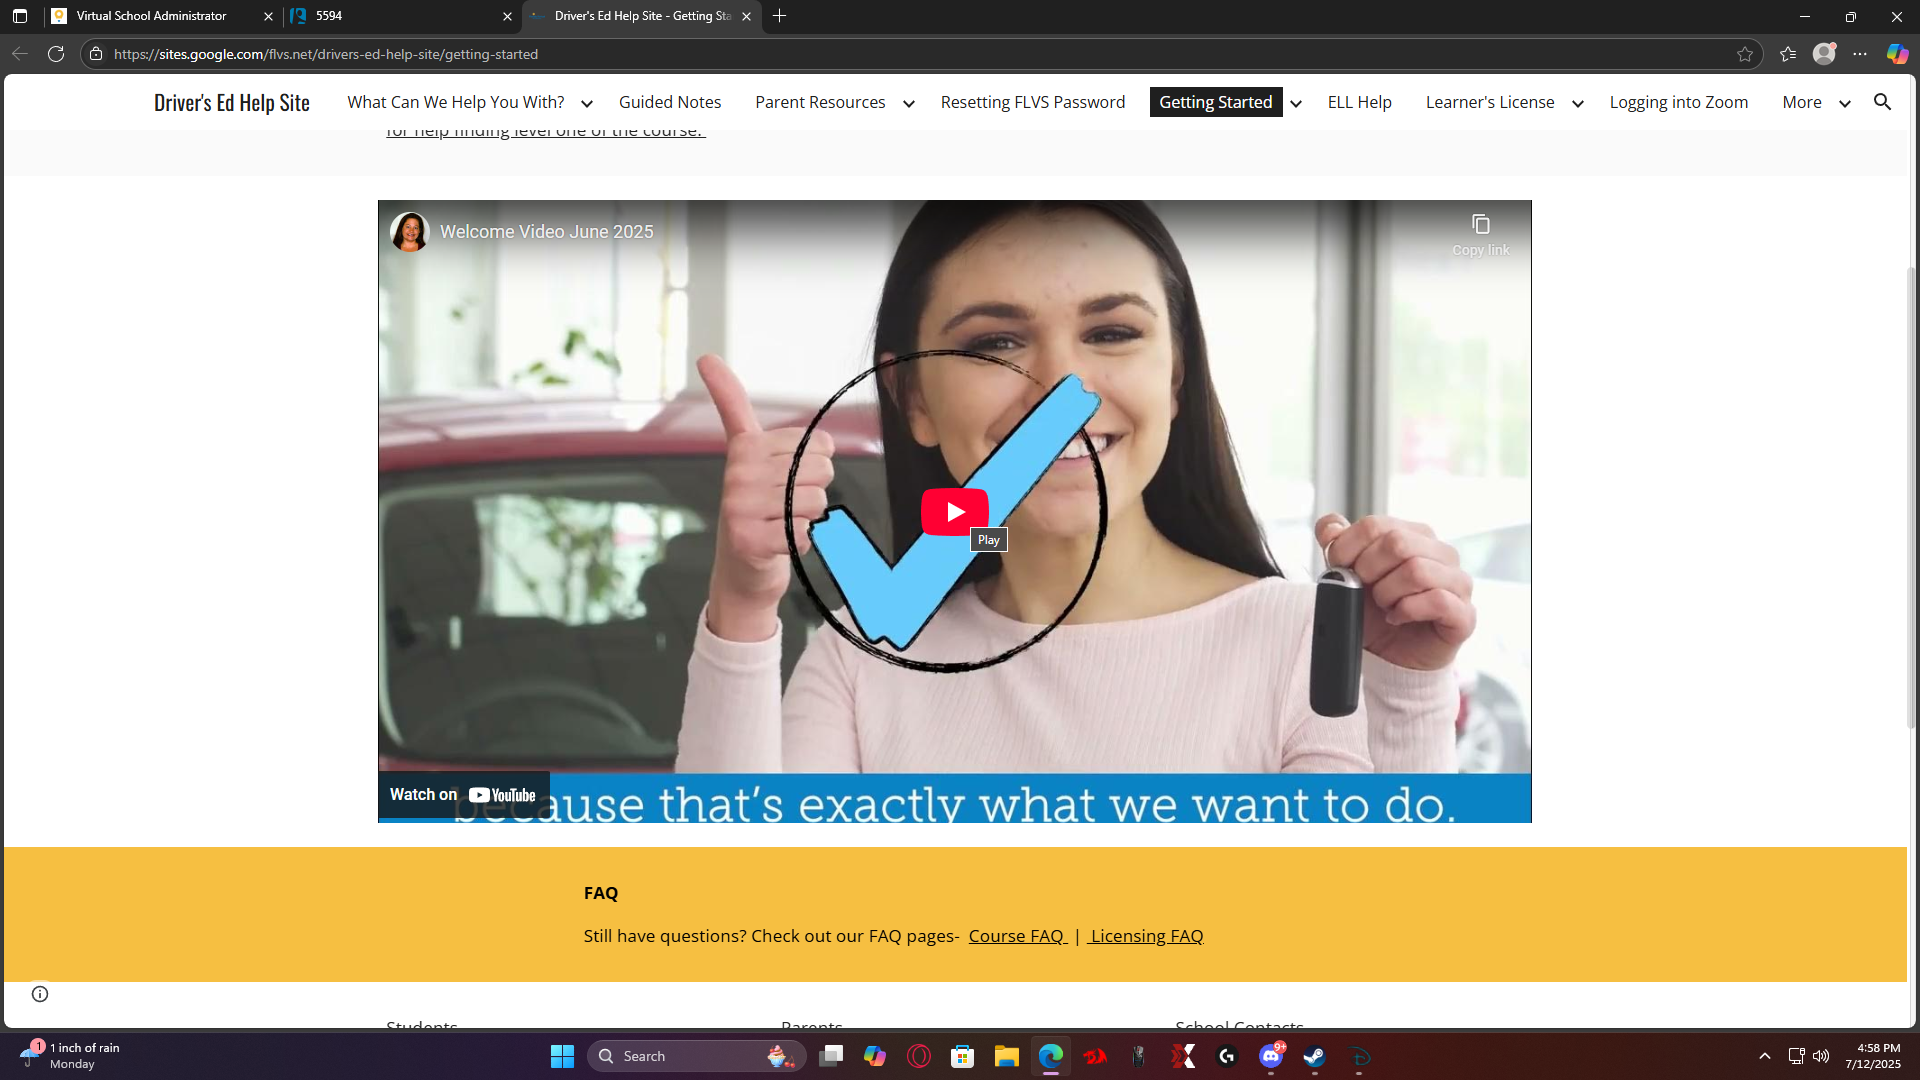This screenshot has width=1920, height=1080.
Task: Click the Copy link icon on video
Action: 1480,225
